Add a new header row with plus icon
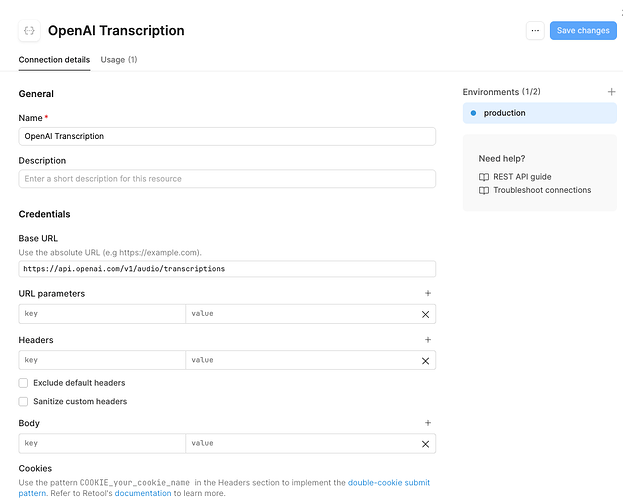The width and height of the screenshot is (623, 500). click(x=428, y=340)
